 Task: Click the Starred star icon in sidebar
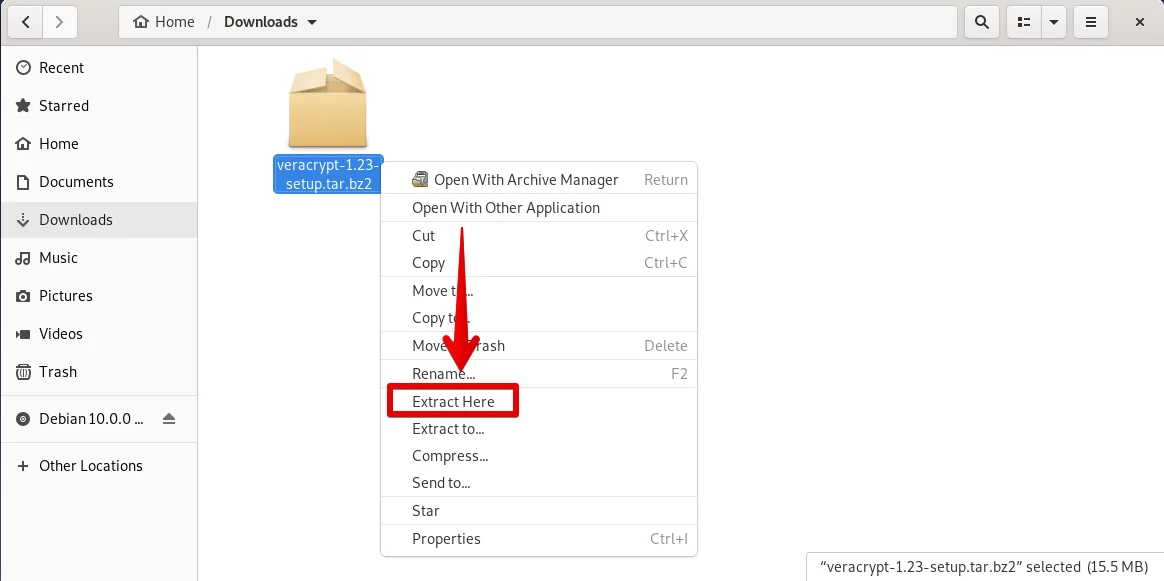click(x=24, y=105)
